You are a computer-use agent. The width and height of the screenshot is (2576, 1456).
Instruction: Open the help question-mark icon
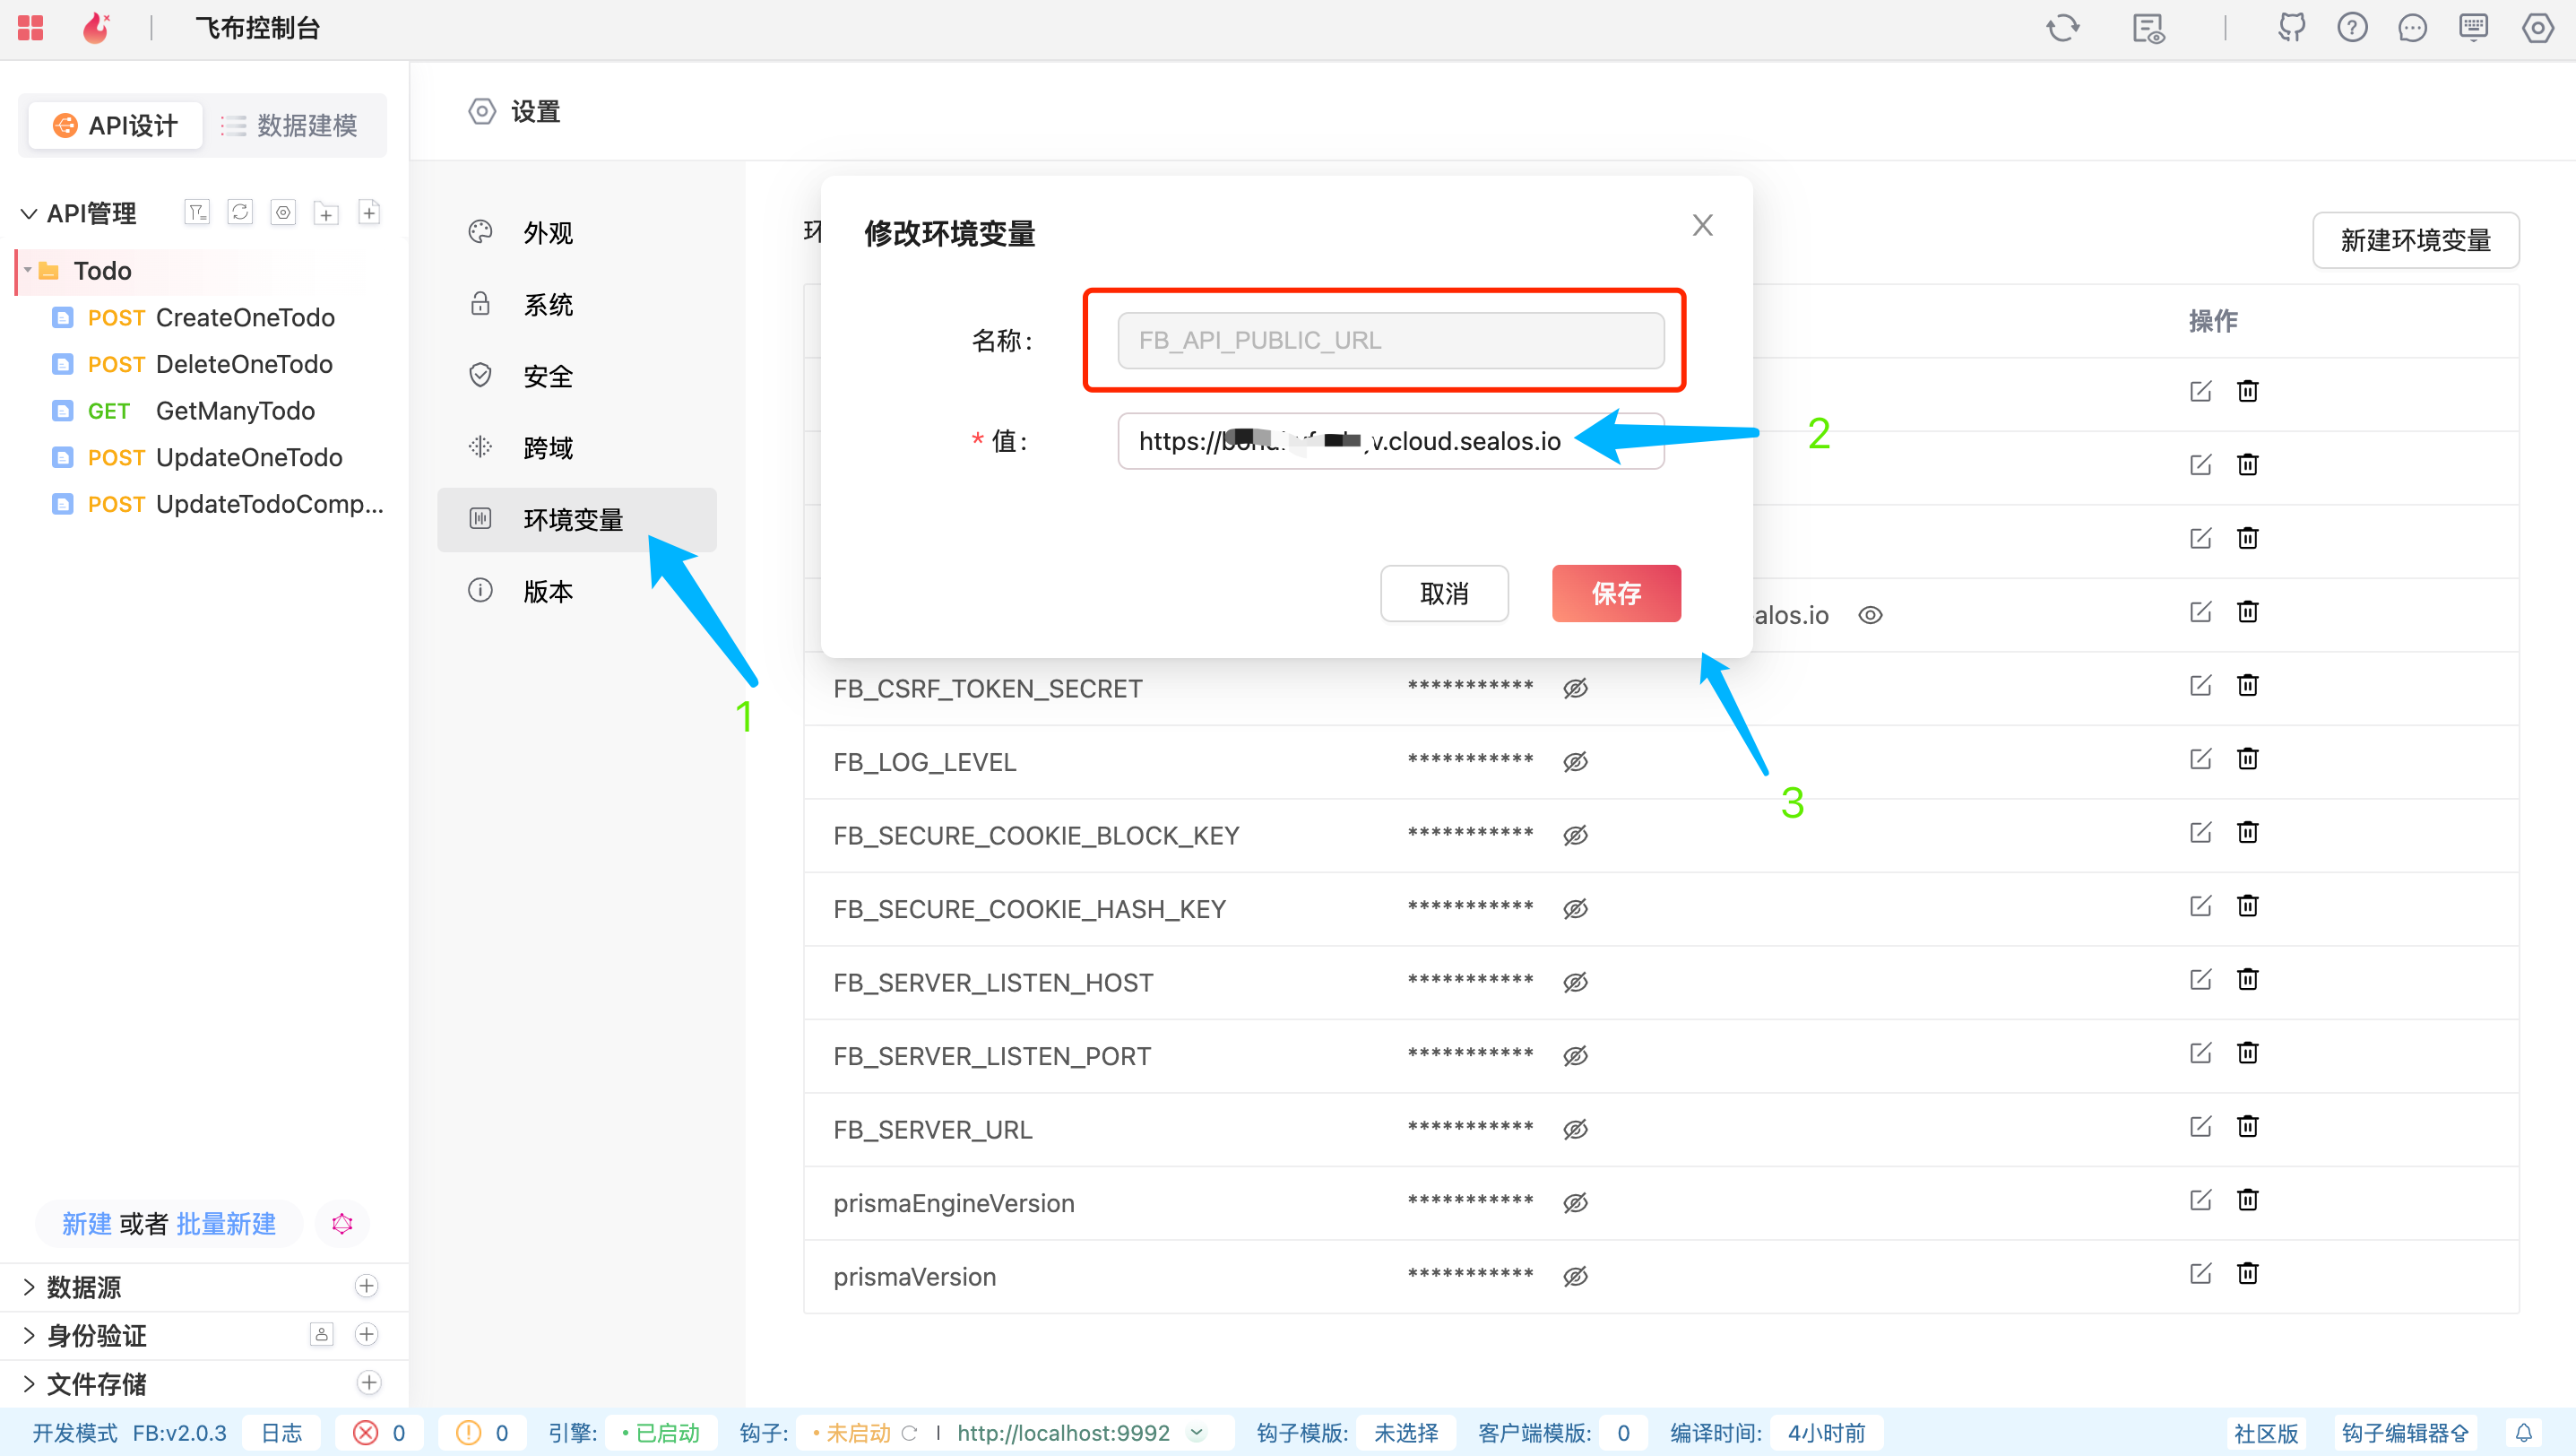pos(2352,27)
